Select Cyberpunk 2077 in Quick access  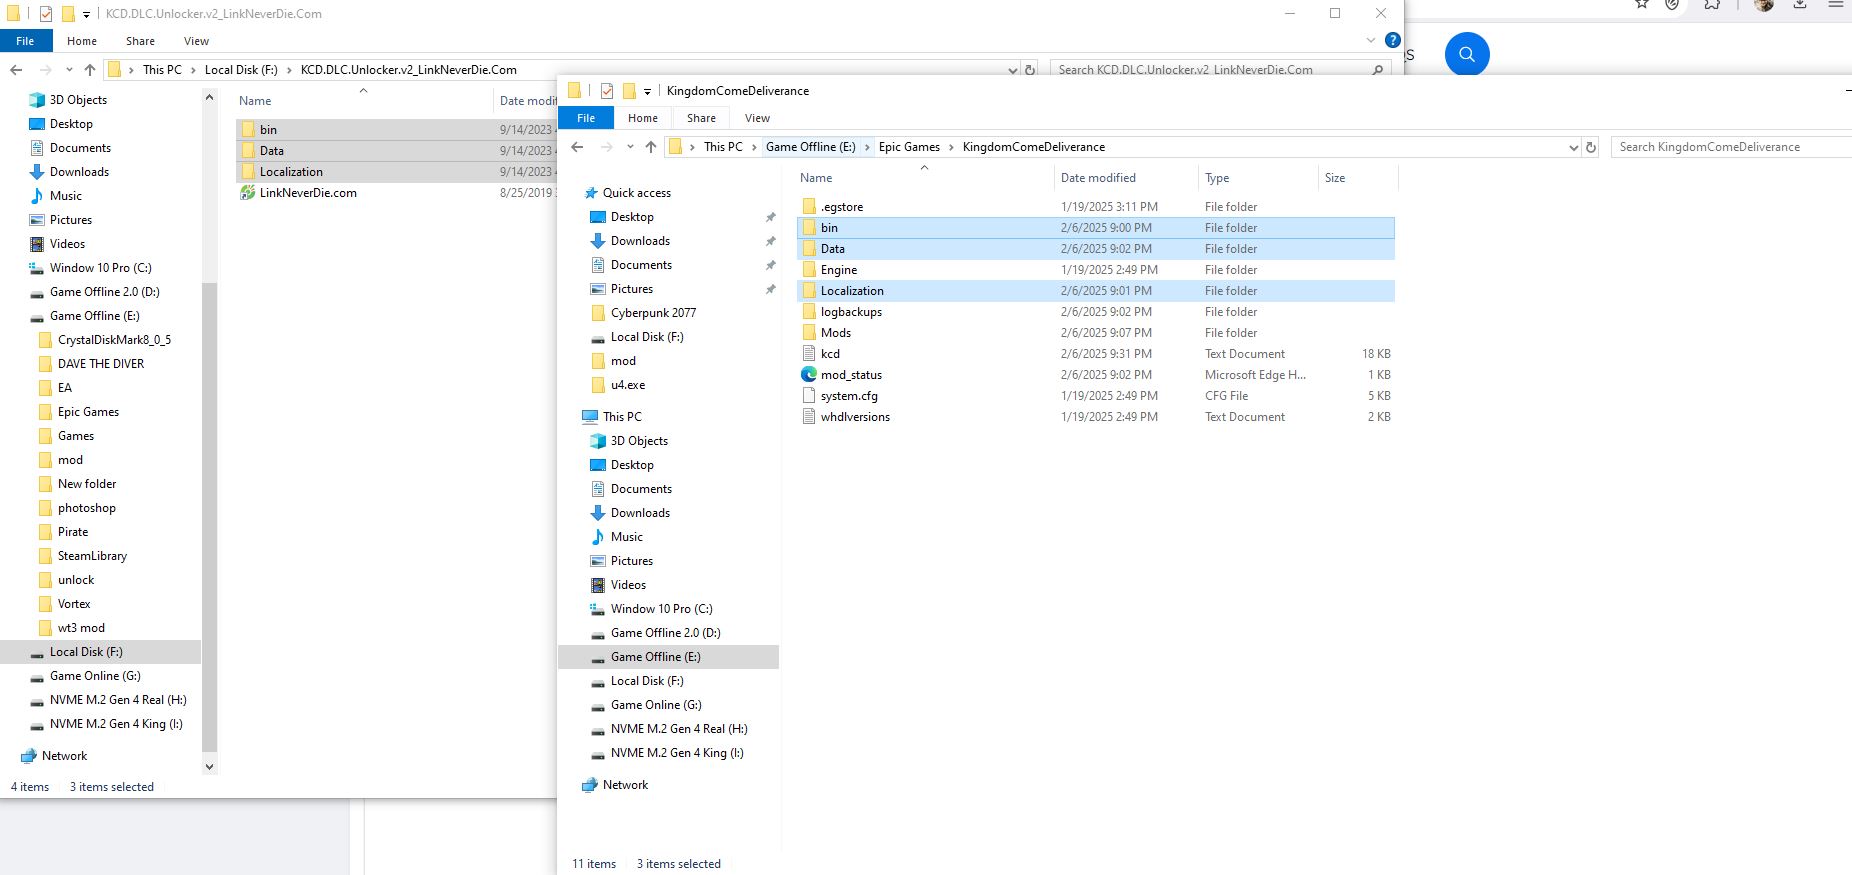coord(653,313)
